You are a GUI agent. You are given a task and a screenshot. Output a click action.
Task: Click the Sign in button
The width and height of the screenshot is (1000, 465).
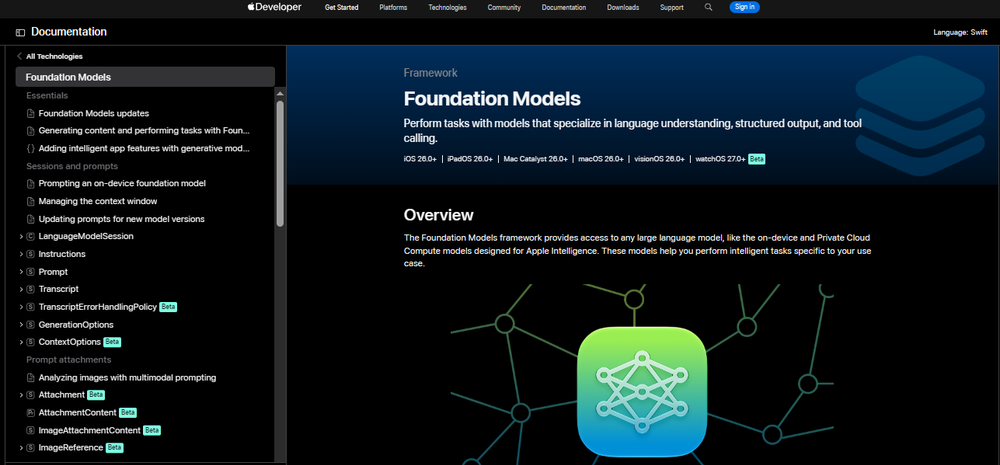click(x=744, y=7)
